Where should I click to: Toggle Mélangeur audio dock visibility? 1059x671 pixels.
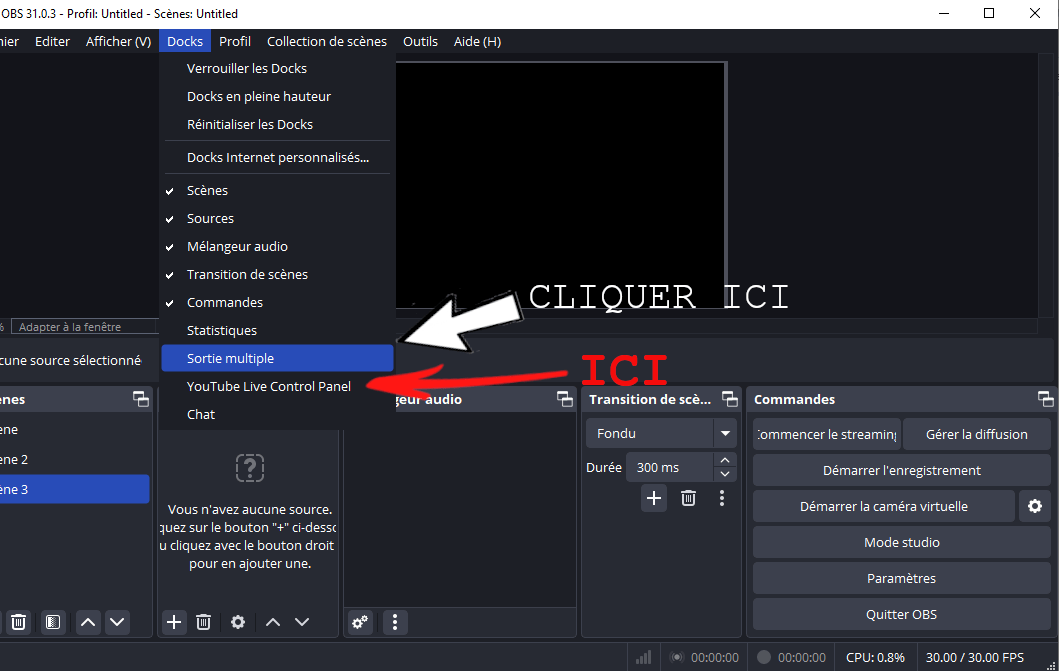[237, 246]
